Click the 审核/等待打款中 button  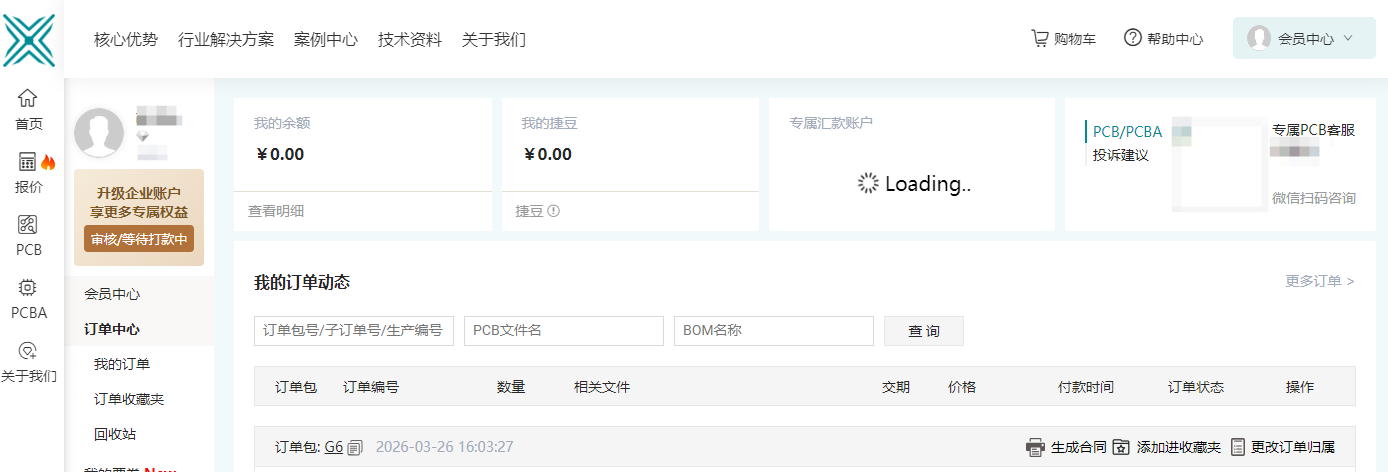(139, 240)
